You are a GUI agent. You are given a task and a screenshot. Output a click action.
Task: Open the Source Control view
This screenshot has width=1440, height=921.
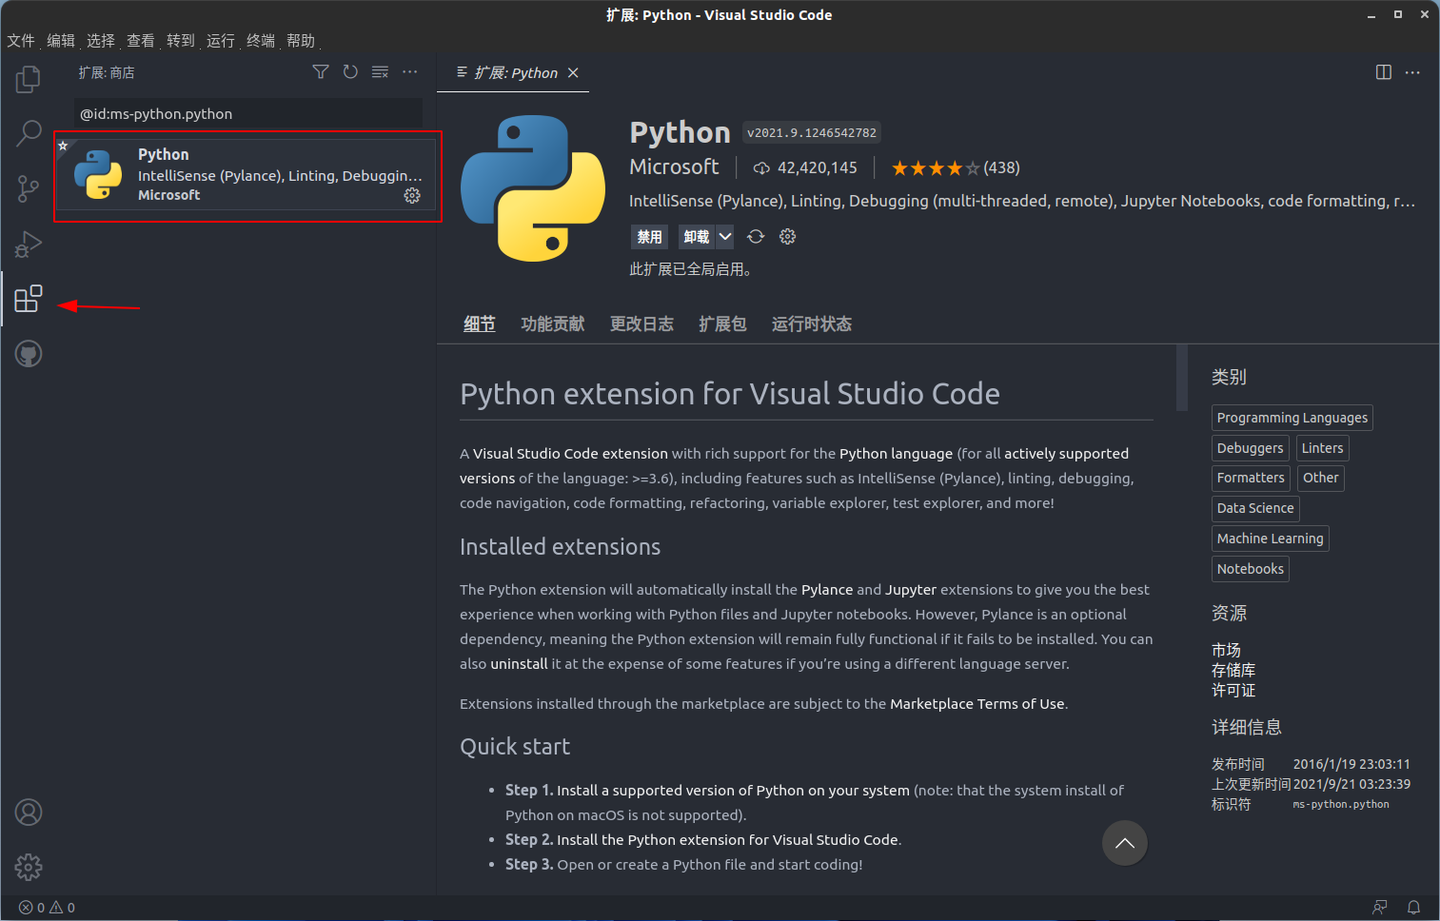(x=28, y=189)
